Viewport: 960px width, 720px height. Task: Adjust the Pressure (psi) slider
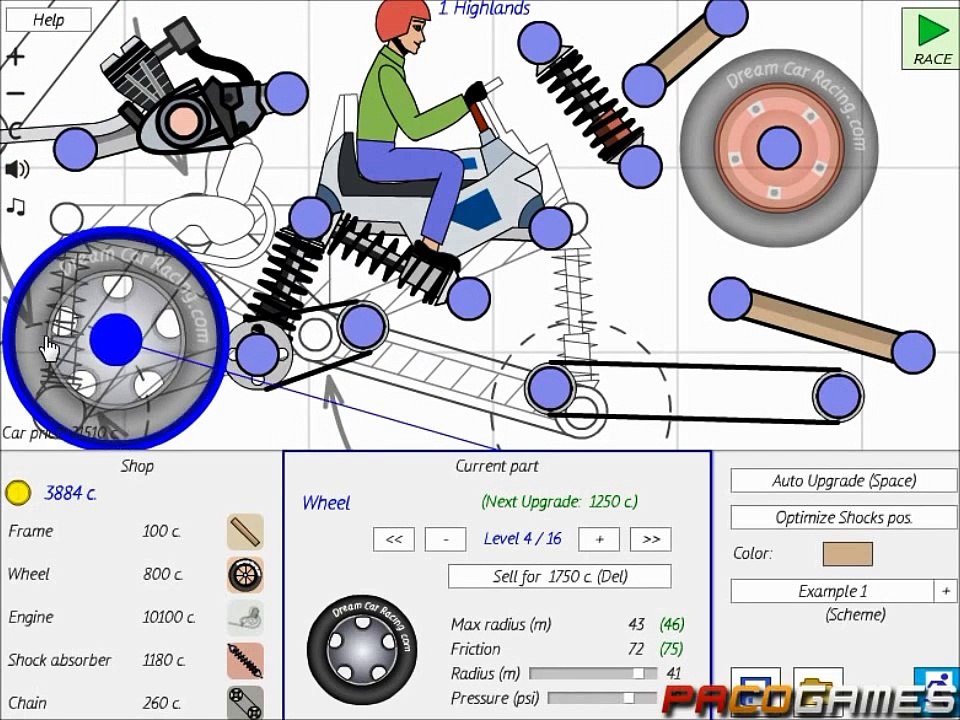[602, 698]
